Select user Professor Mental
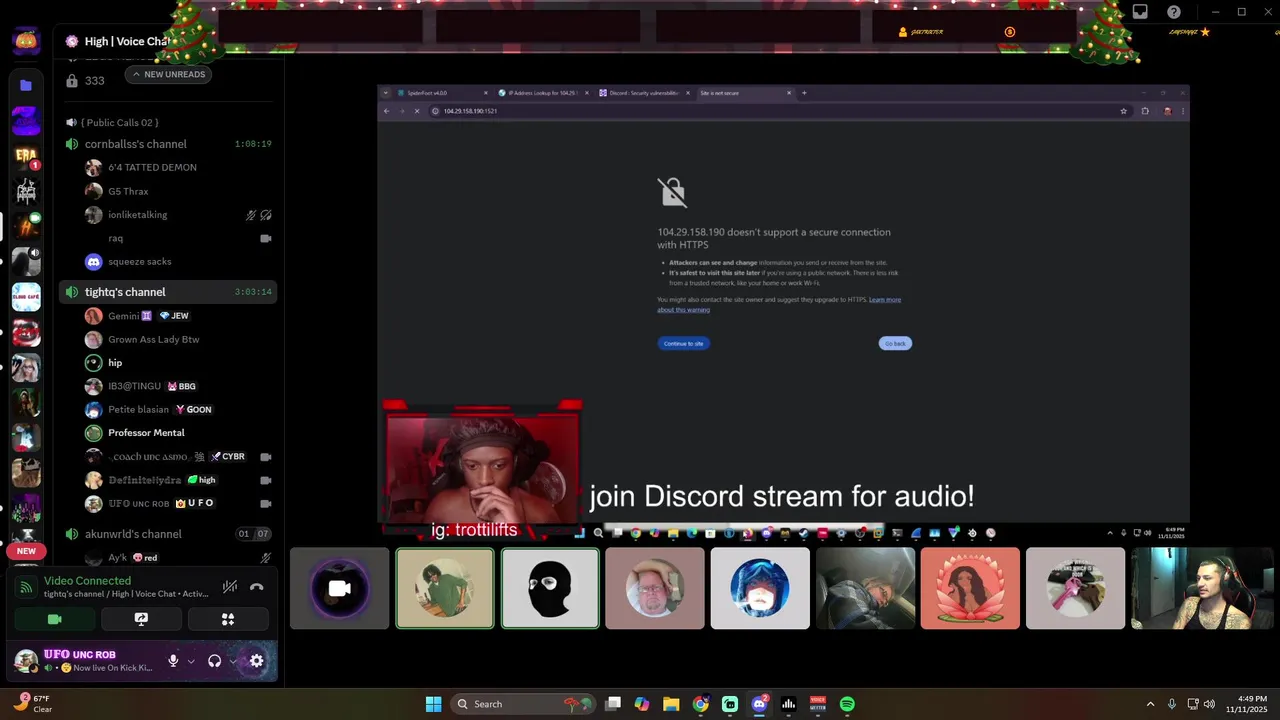The height and width of the screenshot is (720, 1280). (x=146, y=433)
